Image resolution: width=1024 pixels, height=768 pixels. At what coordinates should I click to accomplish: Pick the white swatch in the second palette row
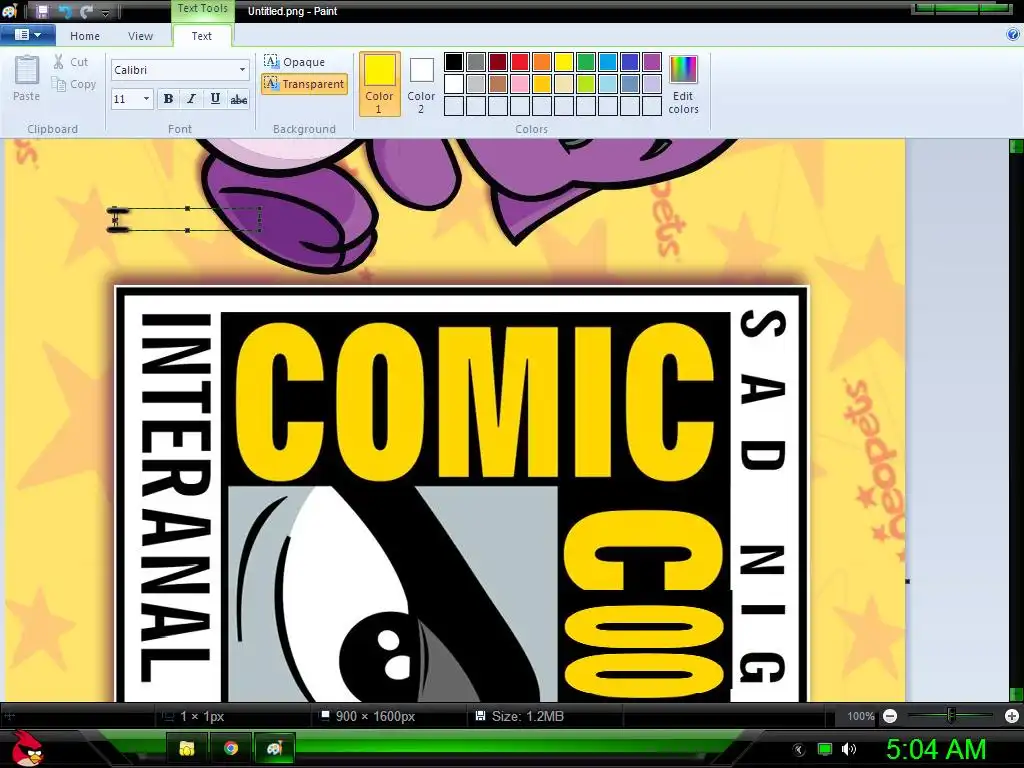coord(454,84)
